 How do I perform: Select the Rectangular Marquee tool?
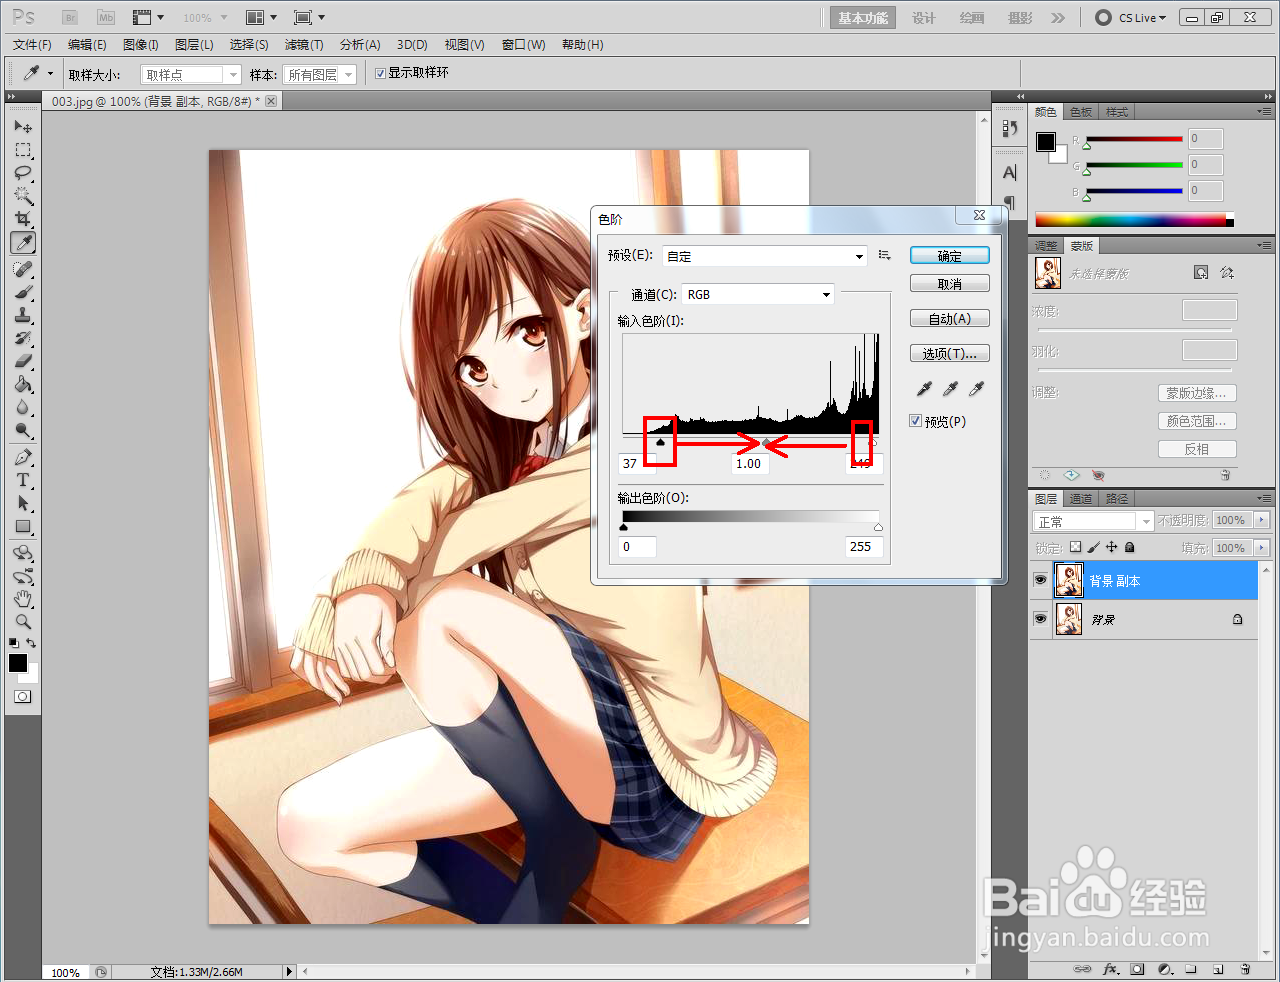23,150
